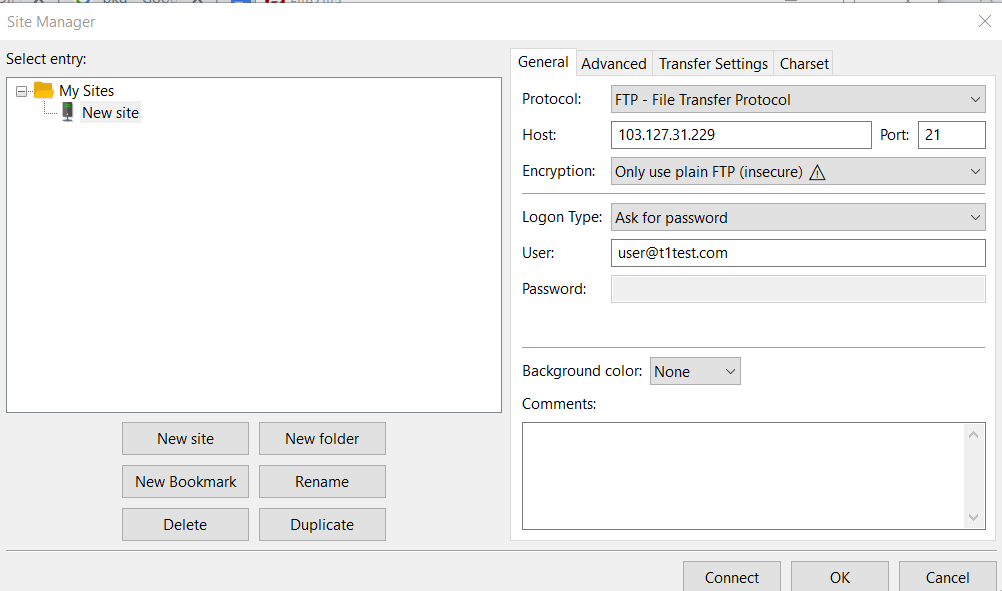1002x591 pixels.
Task: Click into the Port input field
Action: pyautogui.click(x=952, y=135)
